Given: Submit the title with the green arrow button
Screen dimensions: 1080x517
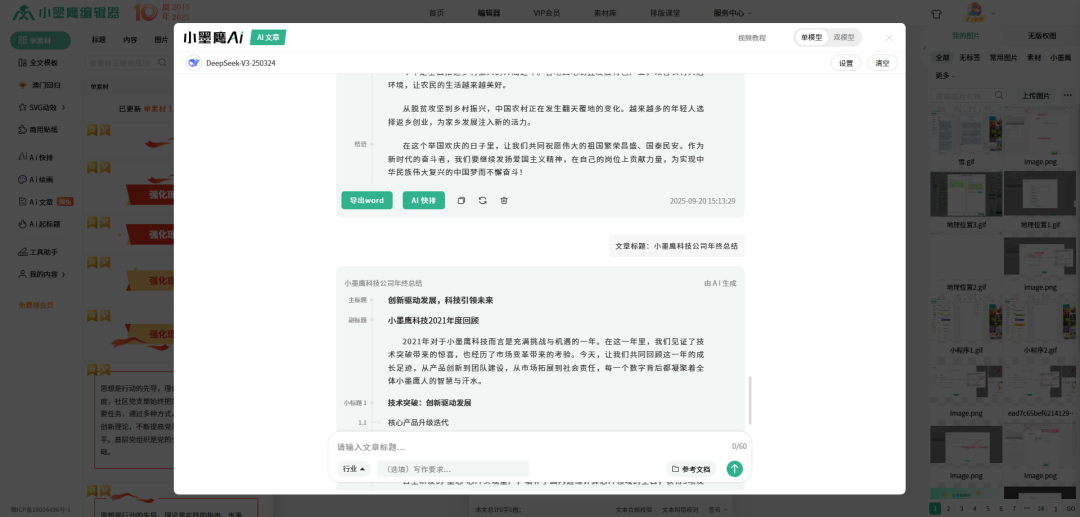Looking at the screenshot, I should tap(735, 469).
